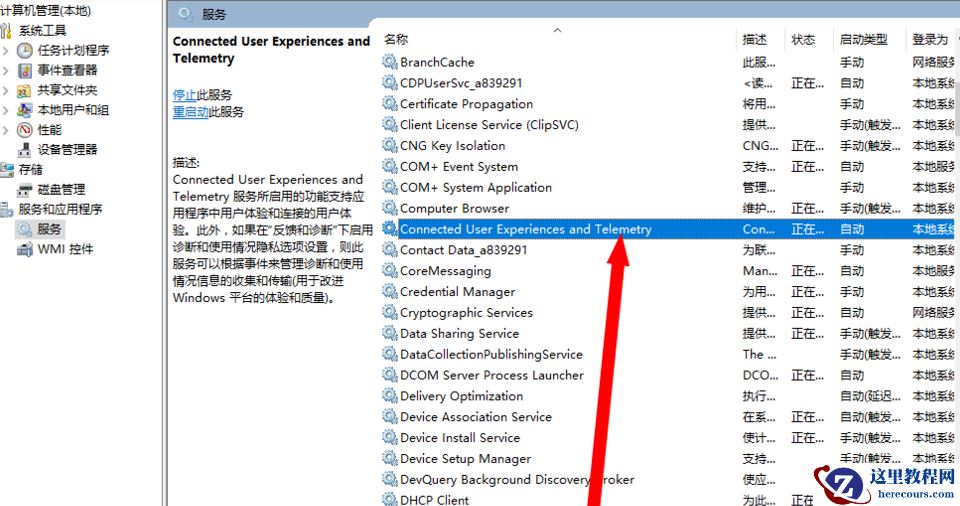Click the Device Manager icon

tap(24, 149)
